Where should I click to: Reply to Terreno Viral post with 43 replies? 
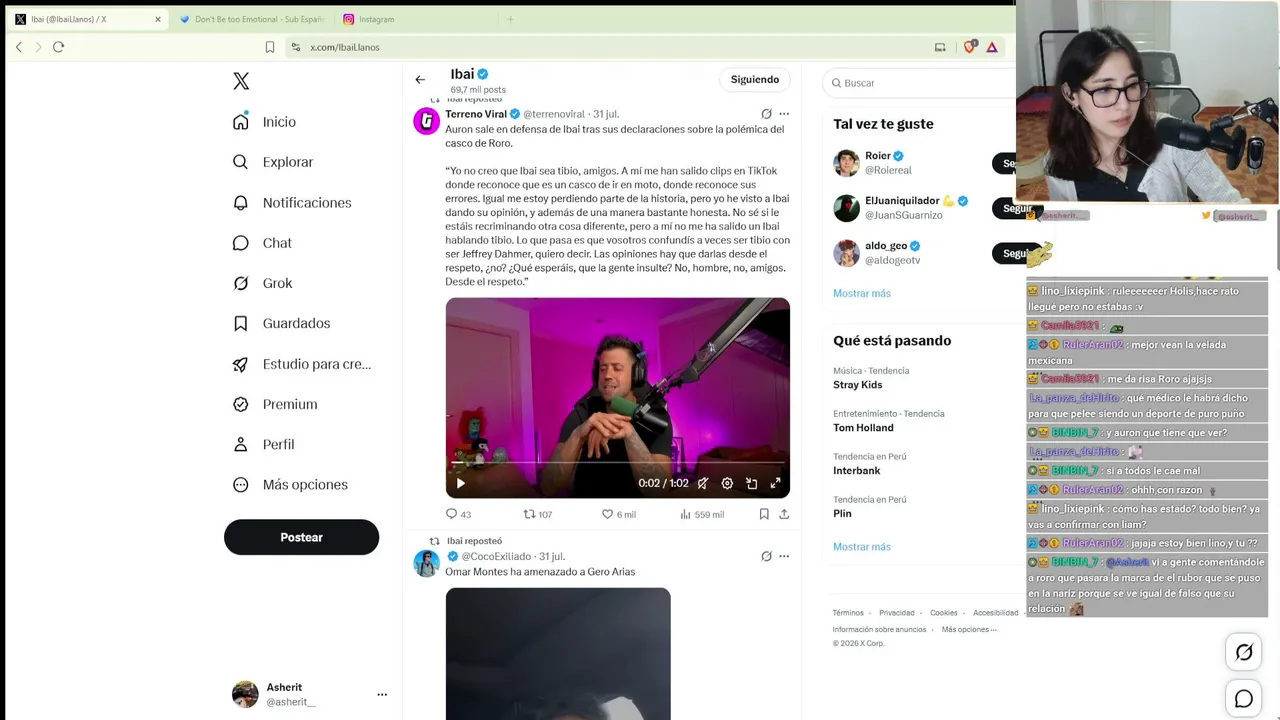[458, 514]
